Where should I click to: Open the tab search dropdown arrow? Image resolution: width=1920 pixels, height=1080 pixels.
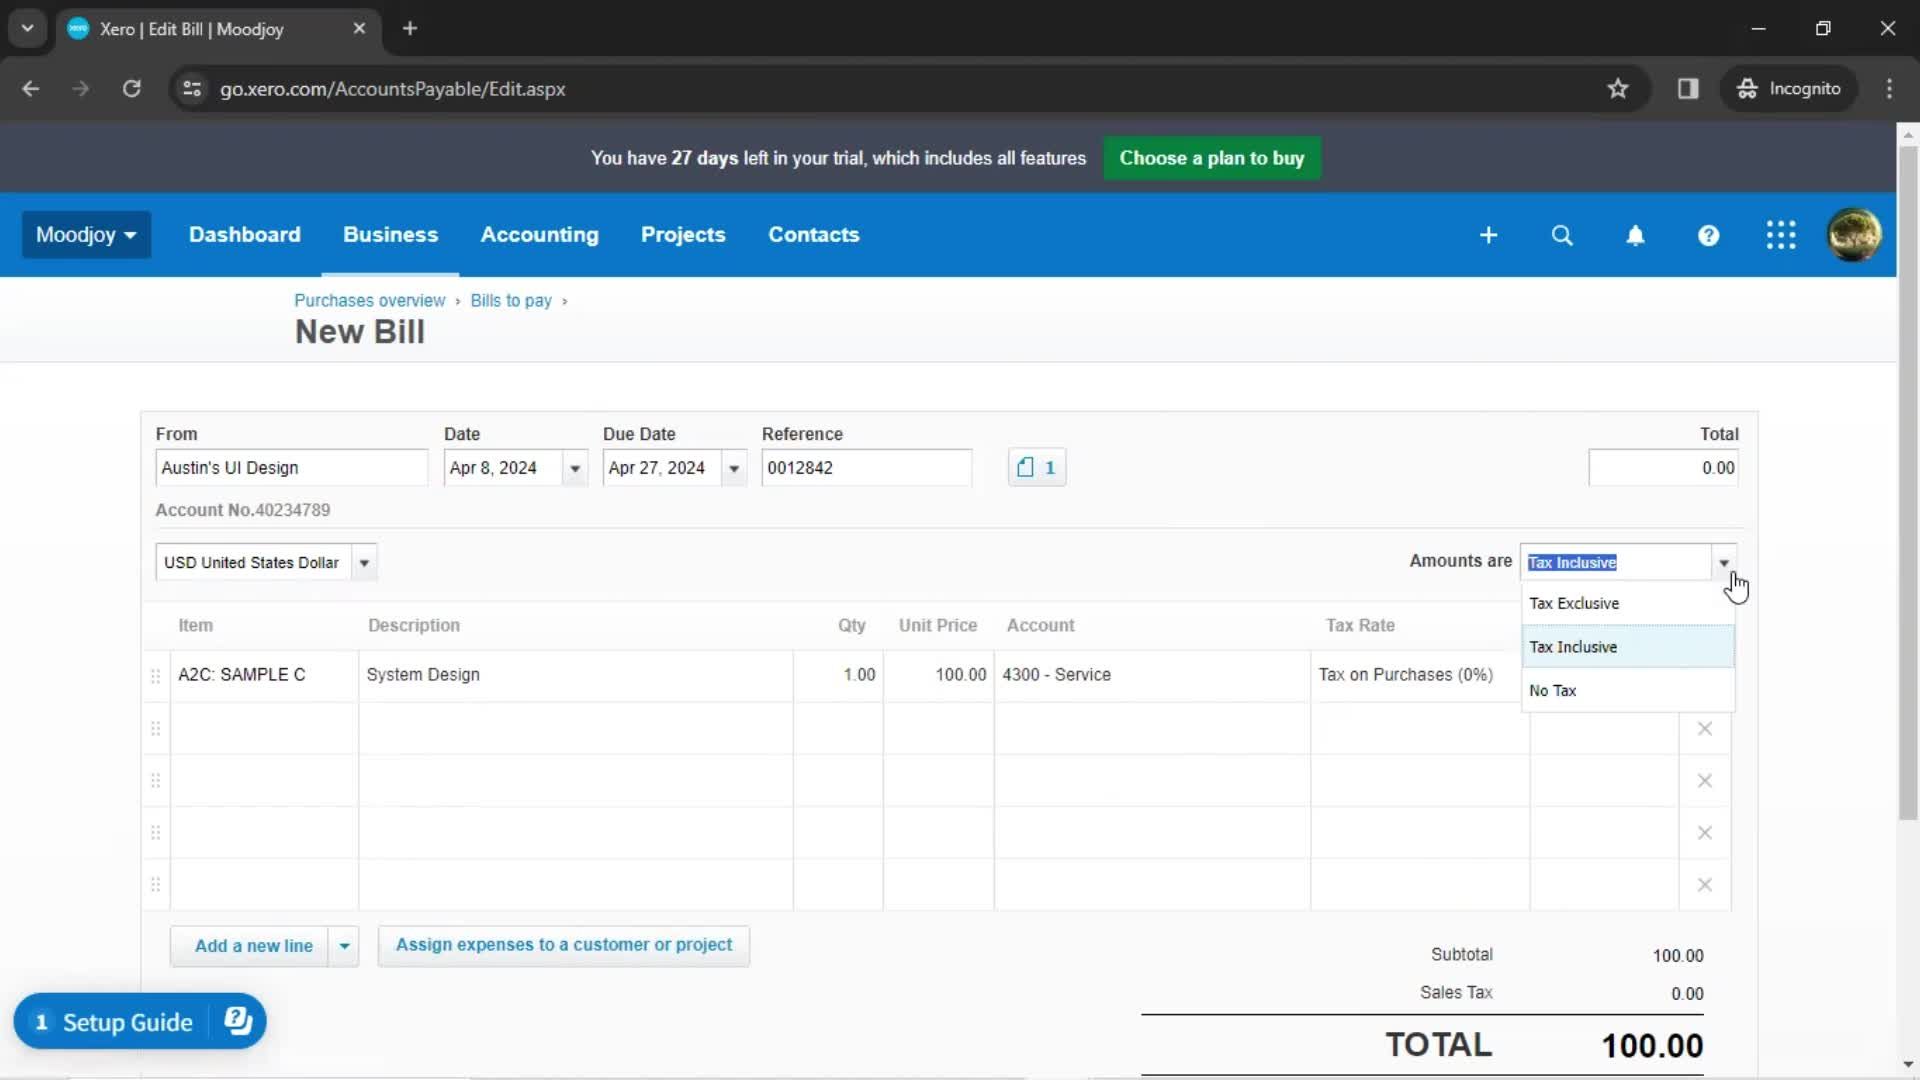[28, 29]
